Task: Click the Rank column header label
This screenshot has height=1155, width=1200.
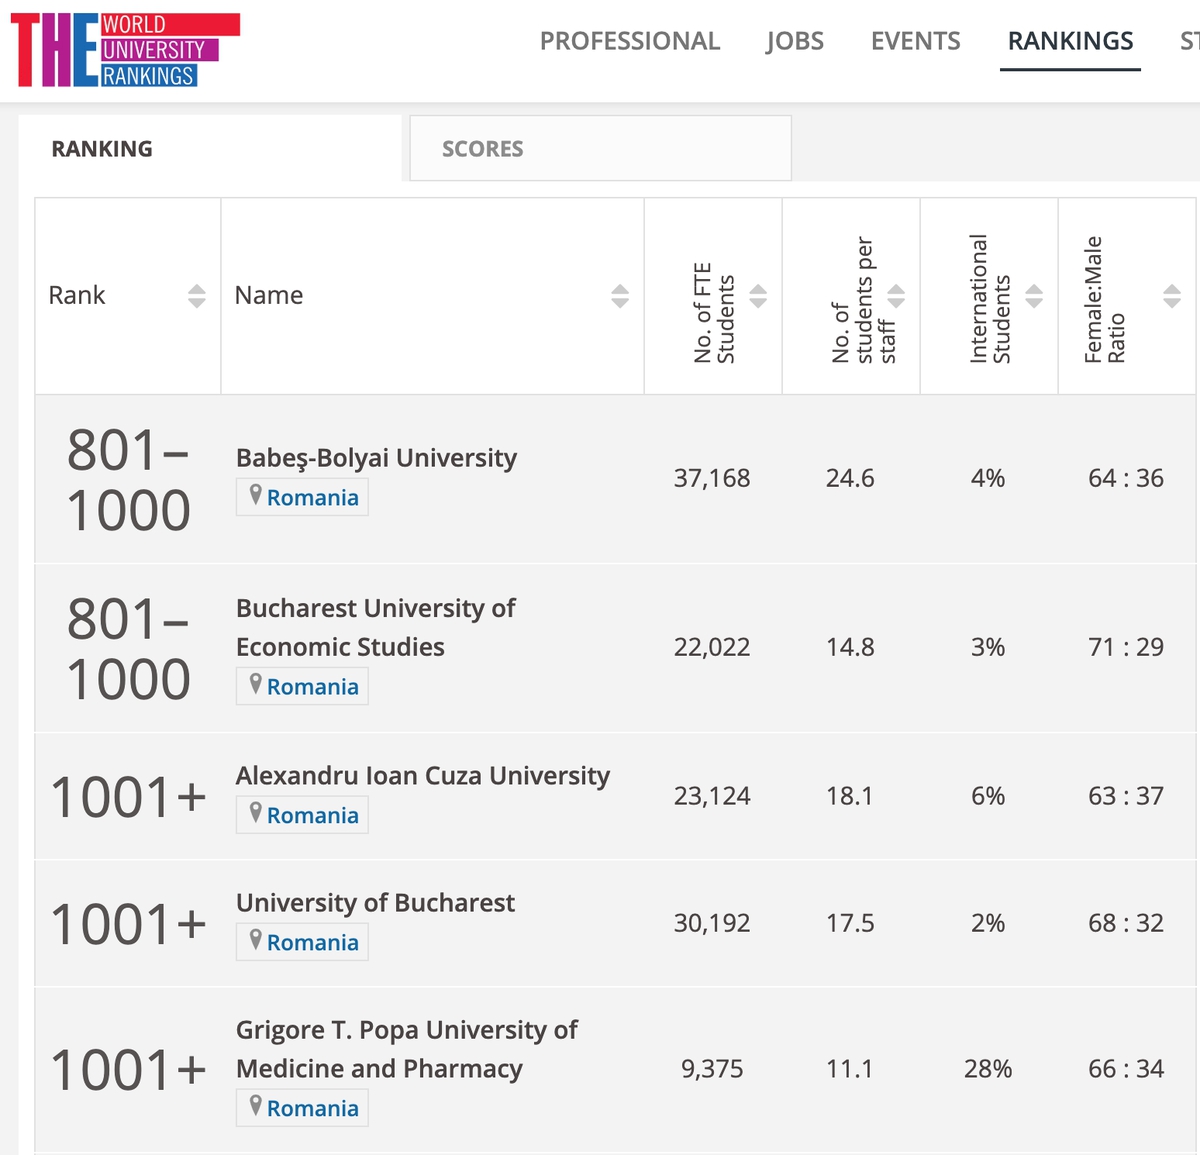Action: coord(77,295)
